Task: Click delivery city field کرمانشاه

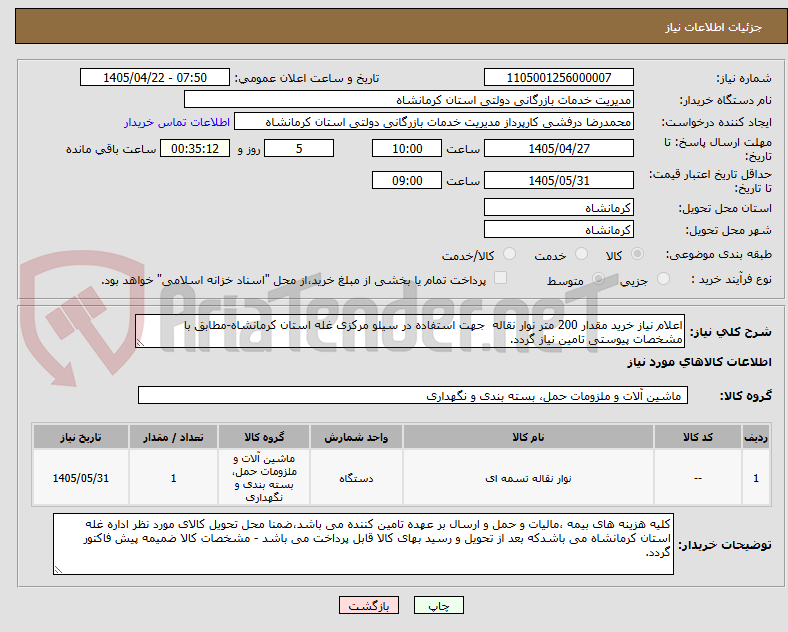Action: point(559,230)
